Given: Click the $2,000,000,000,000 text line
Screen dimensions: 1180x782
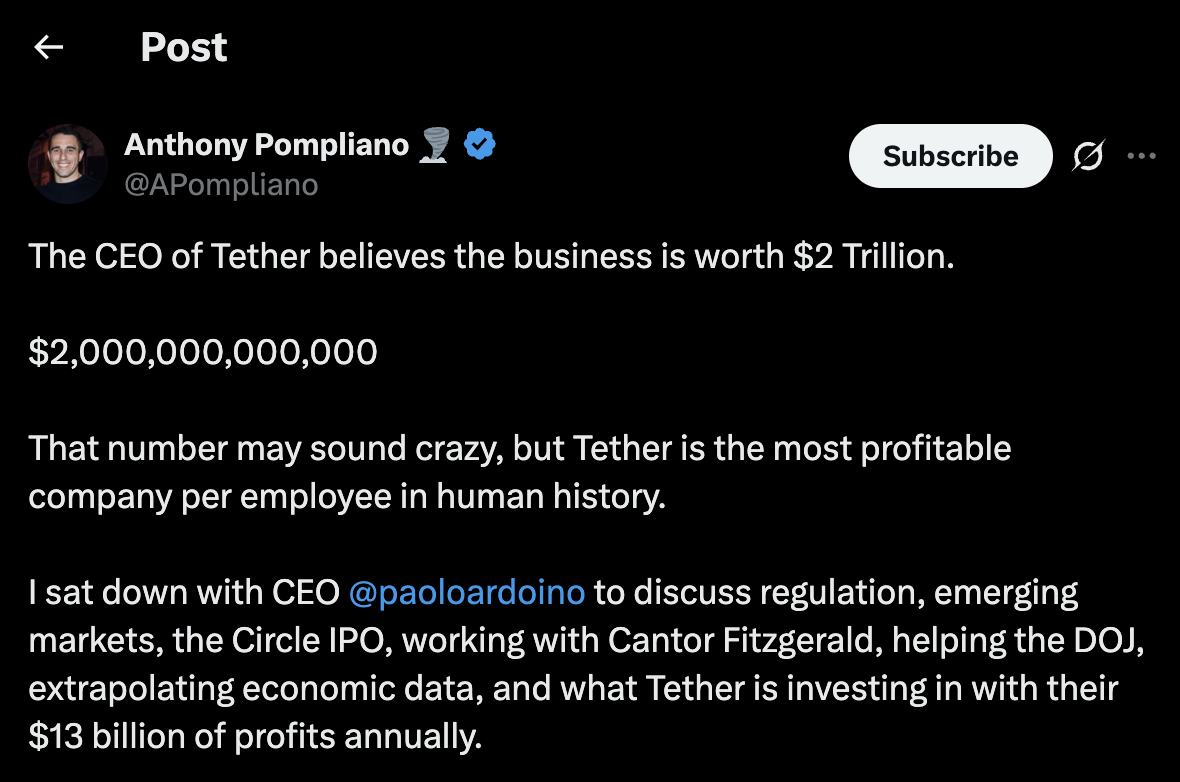Looking at the screenshot, I should tap(202, 352).
